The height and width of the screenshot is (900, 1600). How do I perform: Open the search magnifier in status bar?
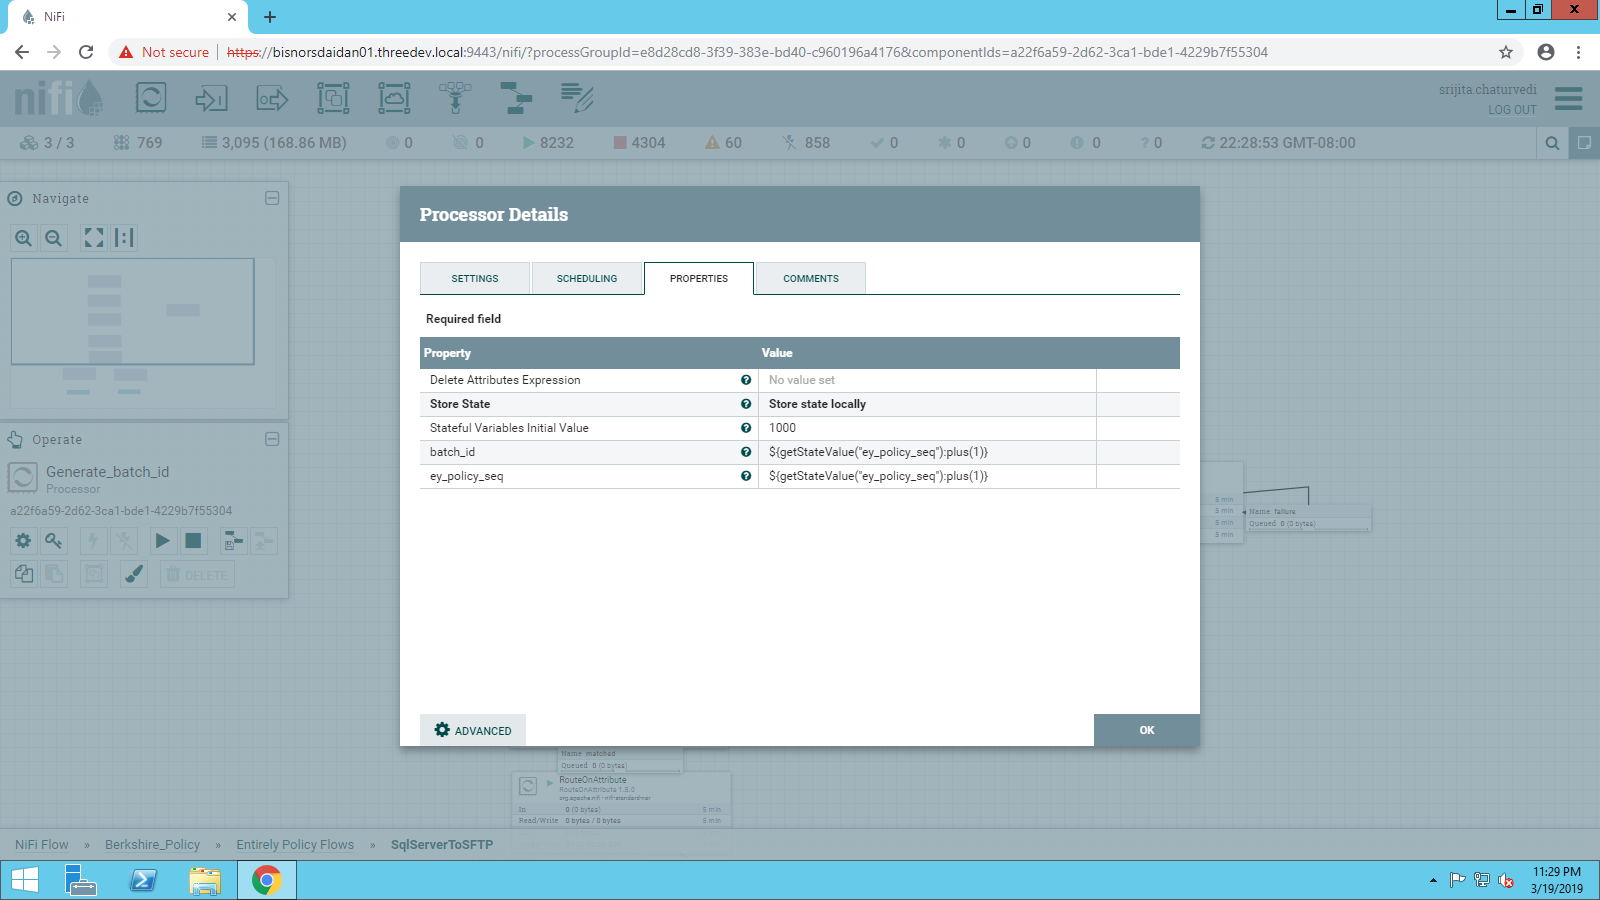(x=1552, y=143)
